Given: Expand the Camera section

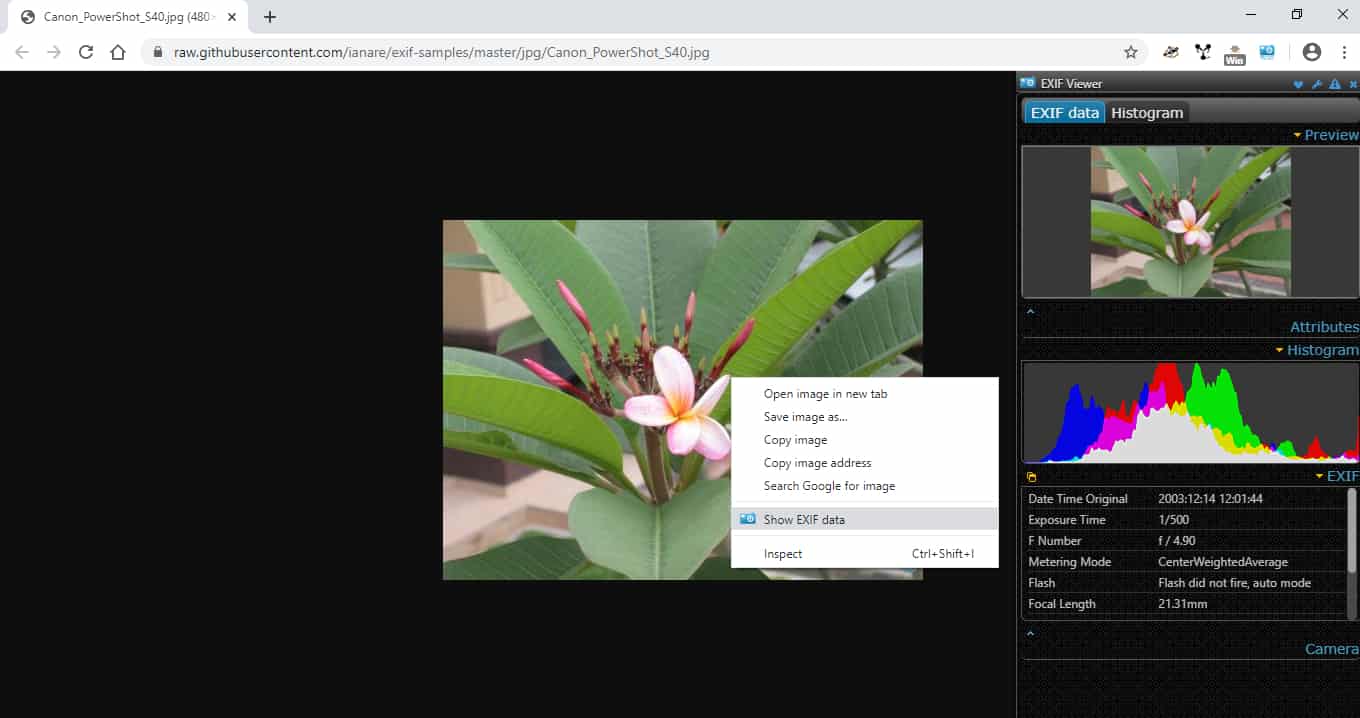Looking at the screenshot, I should pyautogui.click(x=1332, y=649).
